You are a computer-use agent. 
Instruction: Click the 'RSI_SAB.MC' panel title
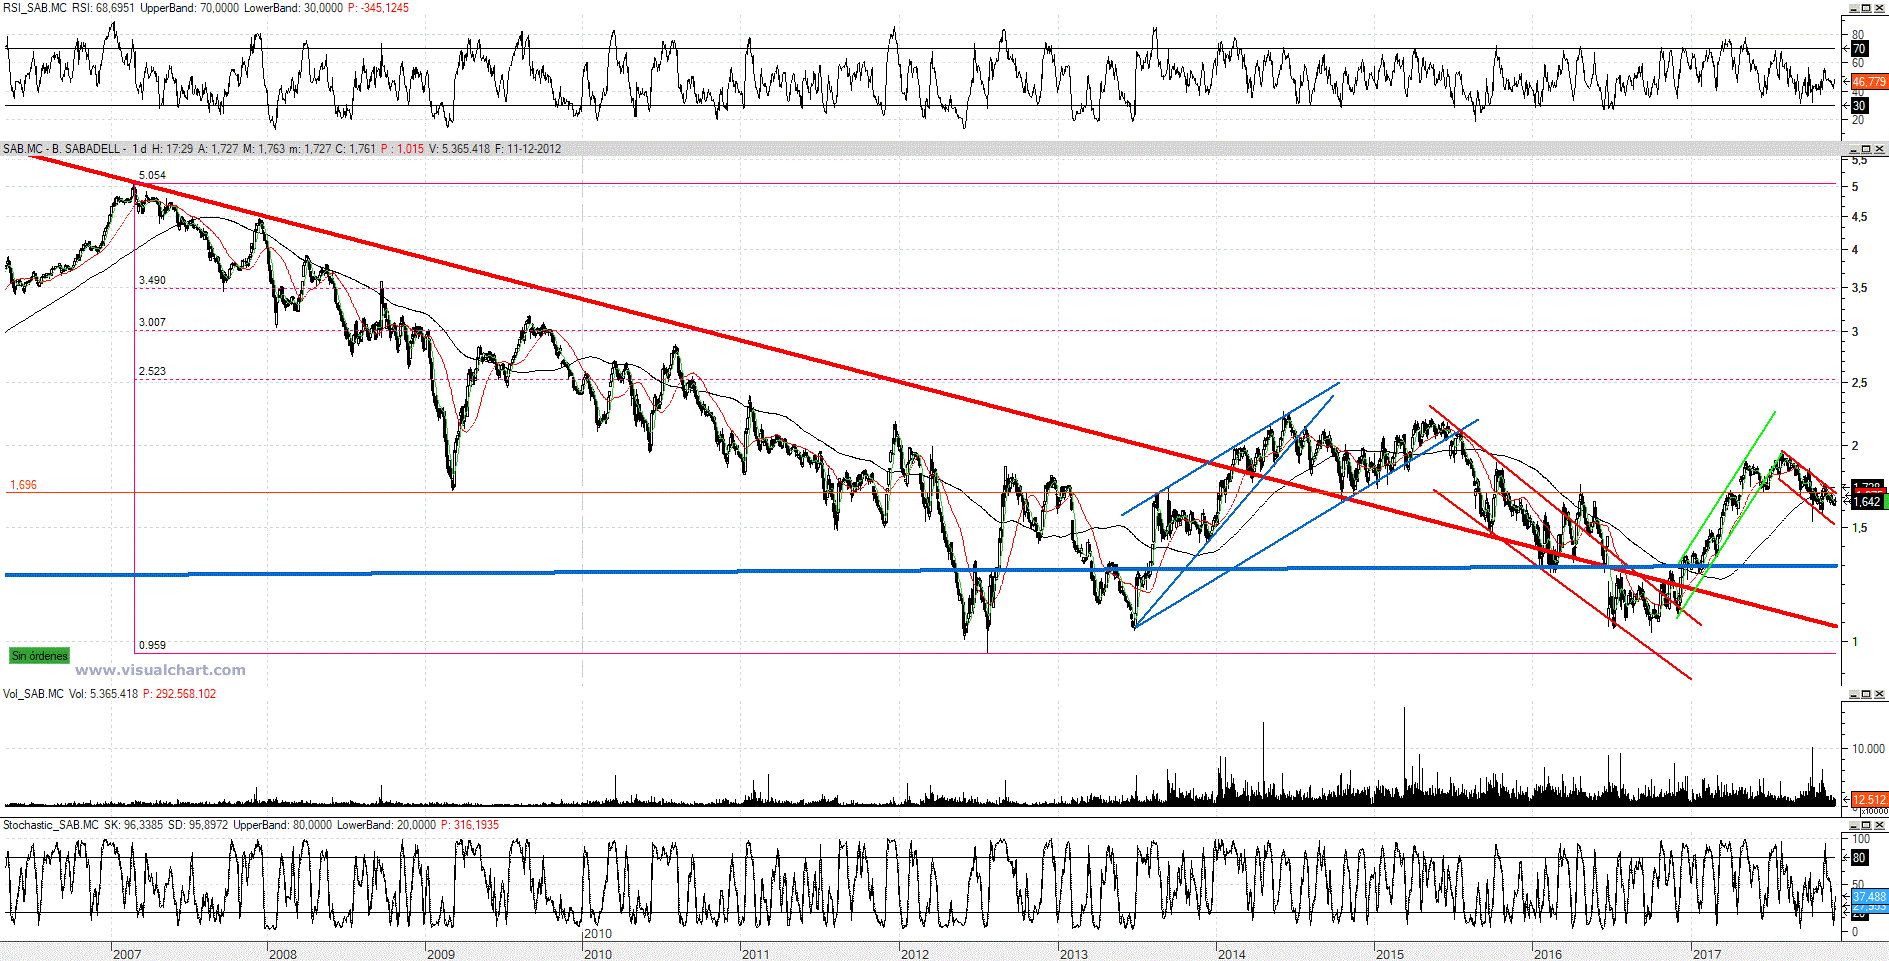35,8
